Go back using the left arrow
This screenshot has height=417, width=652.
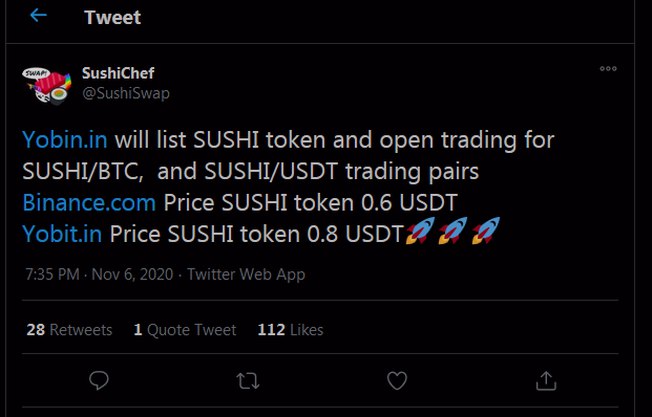click(38, 17)
